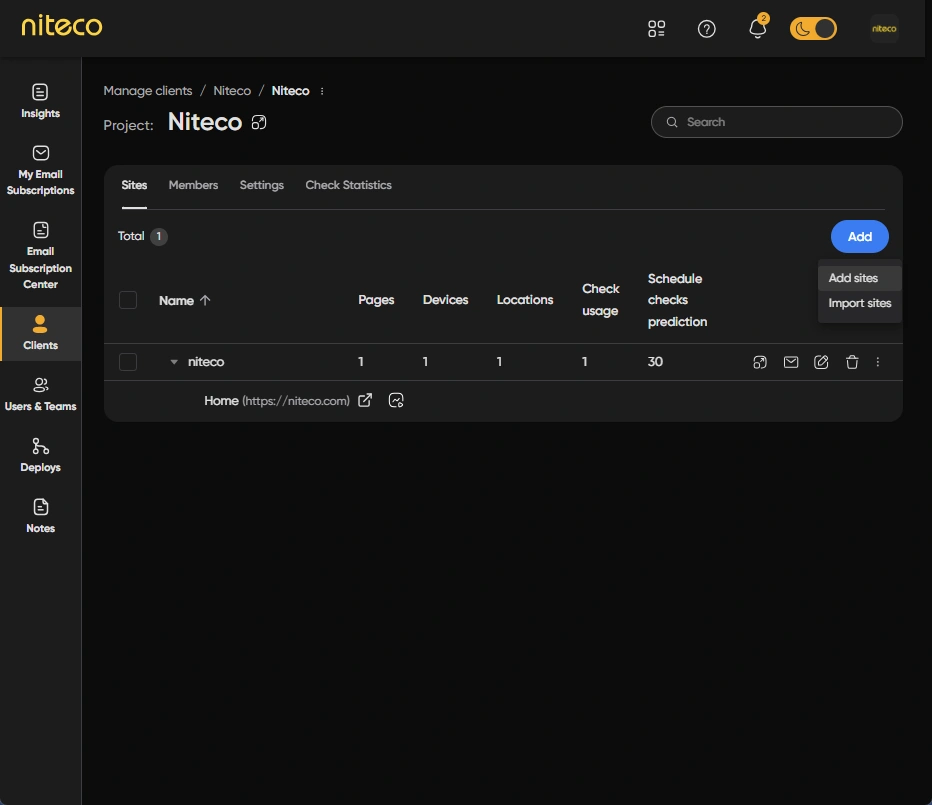
Task: Click the niteco site name
Action: 206,361
